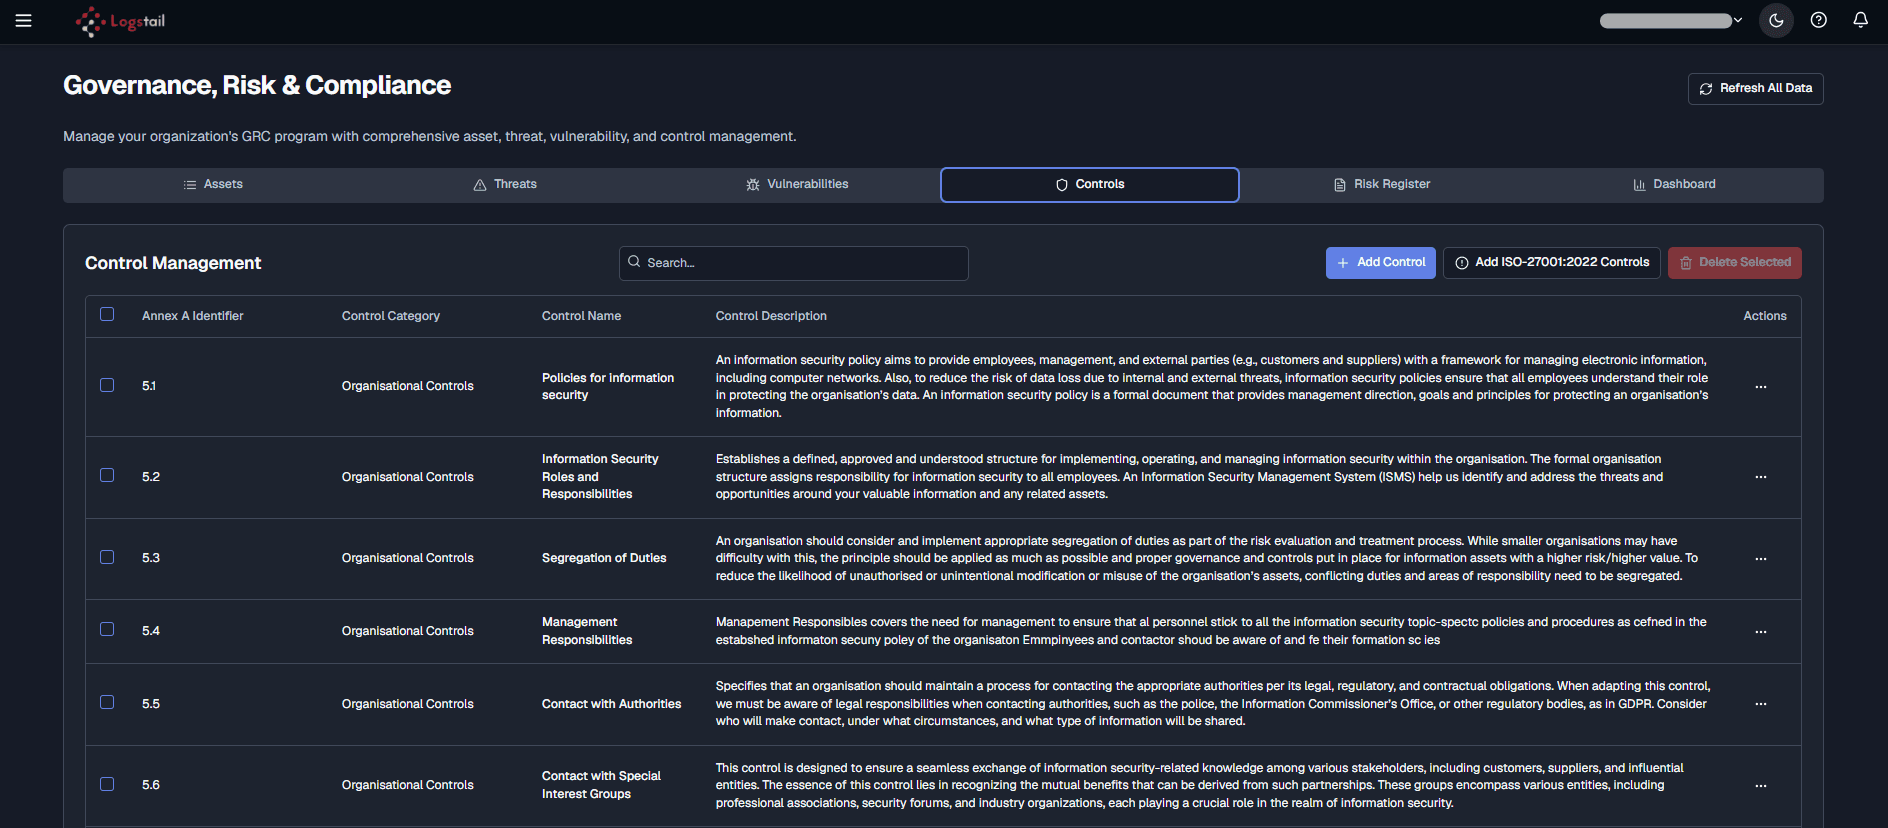Viewport: 1888px width, 828px height.
Task: Click the Control Category column header
Action: [x=391, y=316]
